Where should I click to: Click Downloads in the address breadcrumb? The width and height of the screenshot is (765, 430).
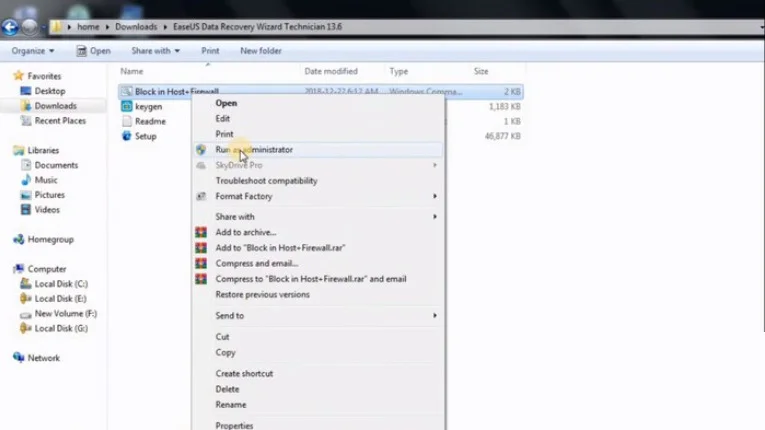pos(136,27)
